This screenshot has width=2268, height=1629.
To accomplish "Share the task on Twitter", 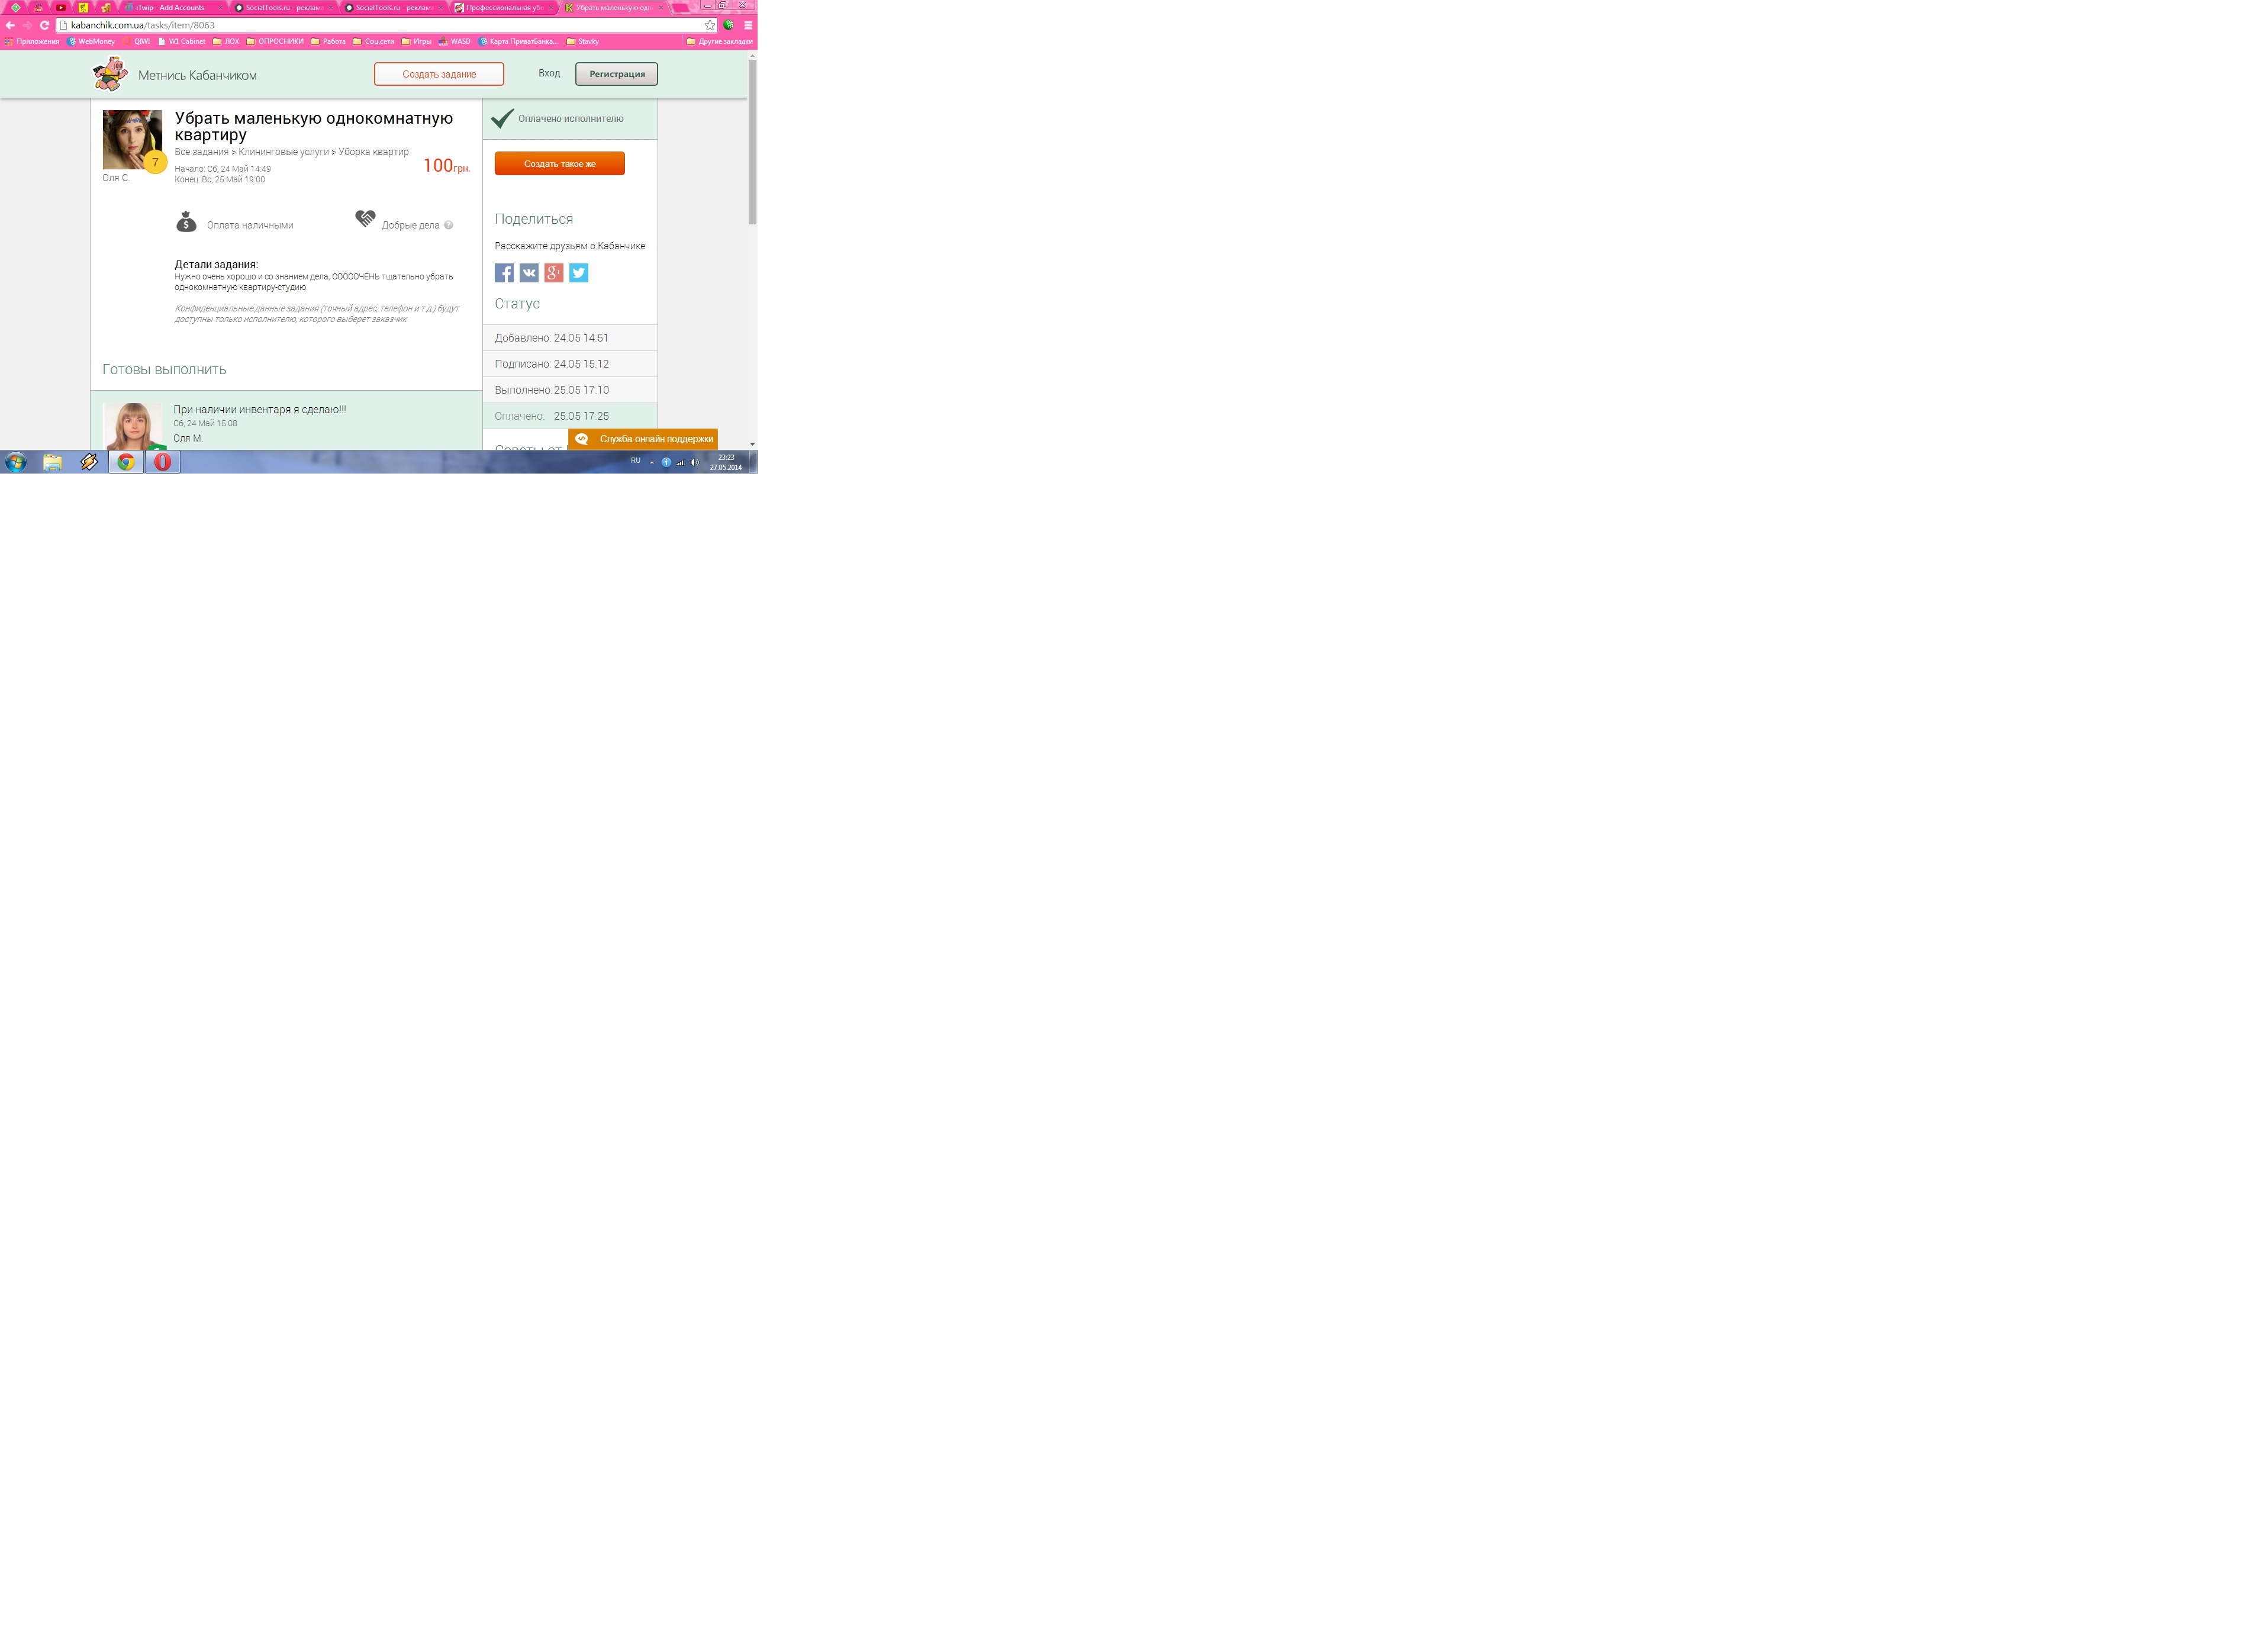I will [x=579, y=273].
